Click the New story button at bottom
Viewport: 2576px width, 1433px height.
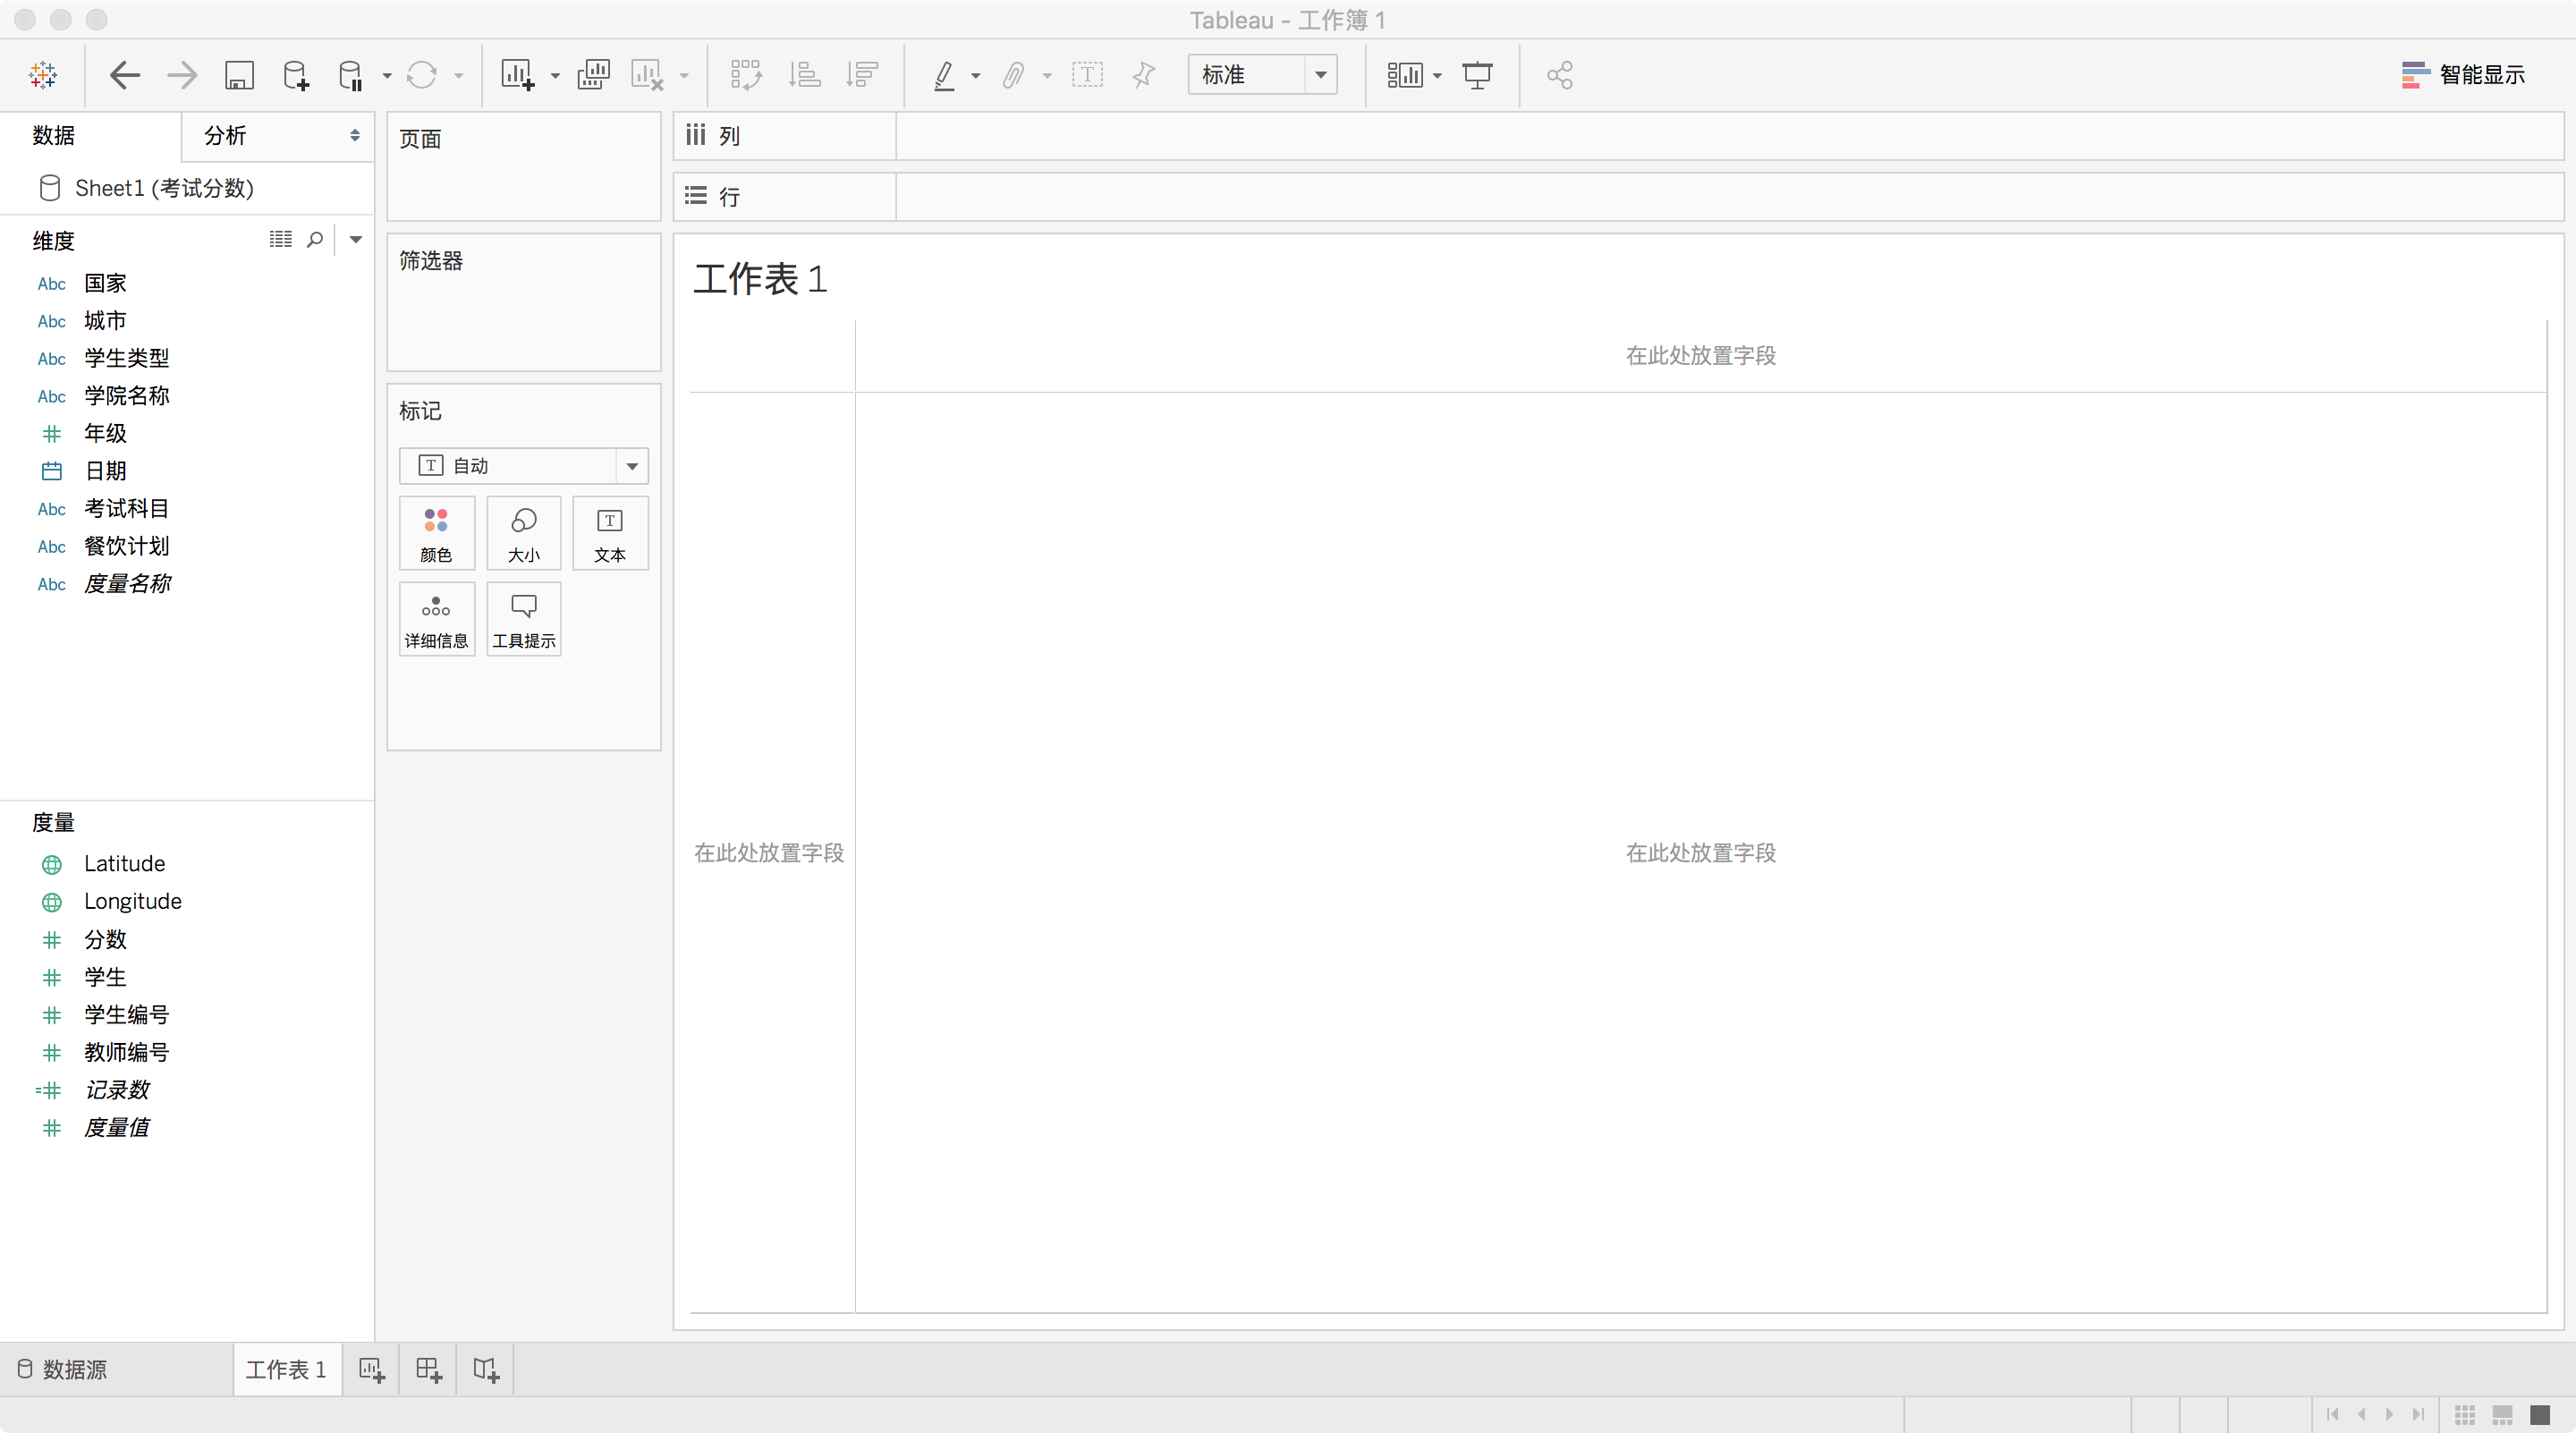[x=486, y=1369]
